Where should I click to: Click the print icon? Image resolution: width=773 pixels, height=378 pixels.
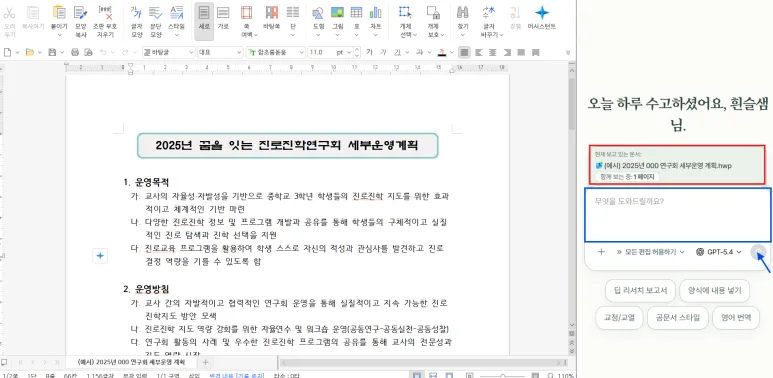[x=75, y=52]
